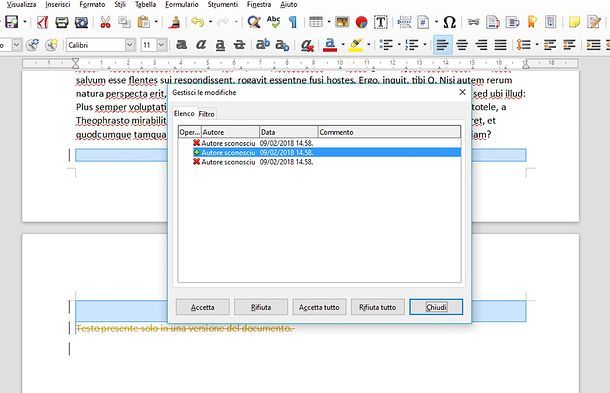Toggle Track Changes recording icon

coord(594,22)
